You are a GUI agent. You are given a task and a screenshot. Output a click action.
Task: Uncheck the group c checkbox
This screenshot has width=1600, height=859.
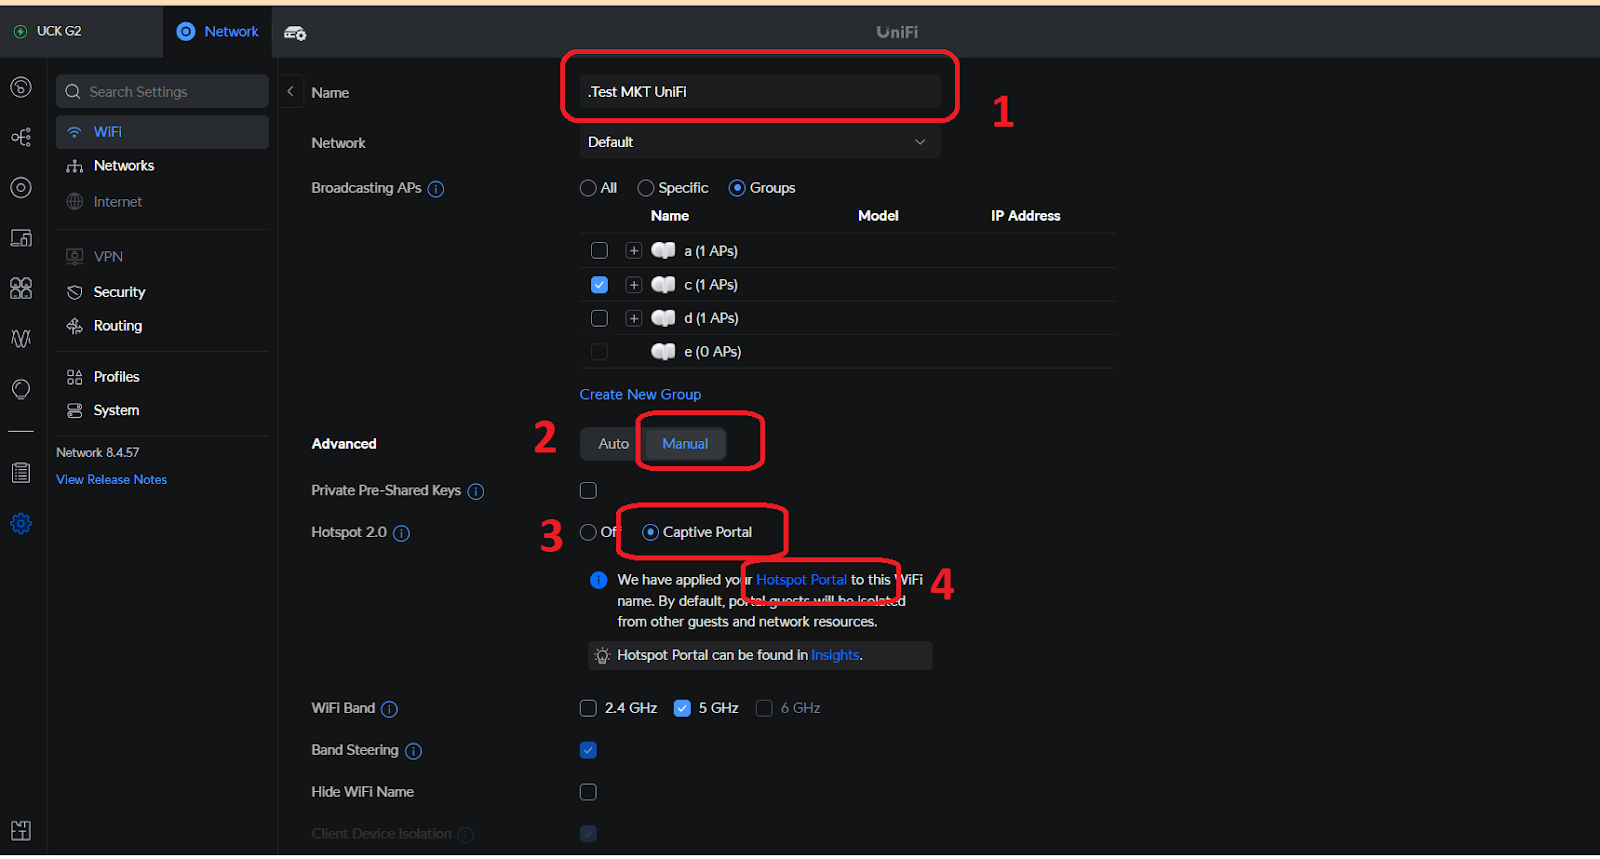tap(599, 284)
